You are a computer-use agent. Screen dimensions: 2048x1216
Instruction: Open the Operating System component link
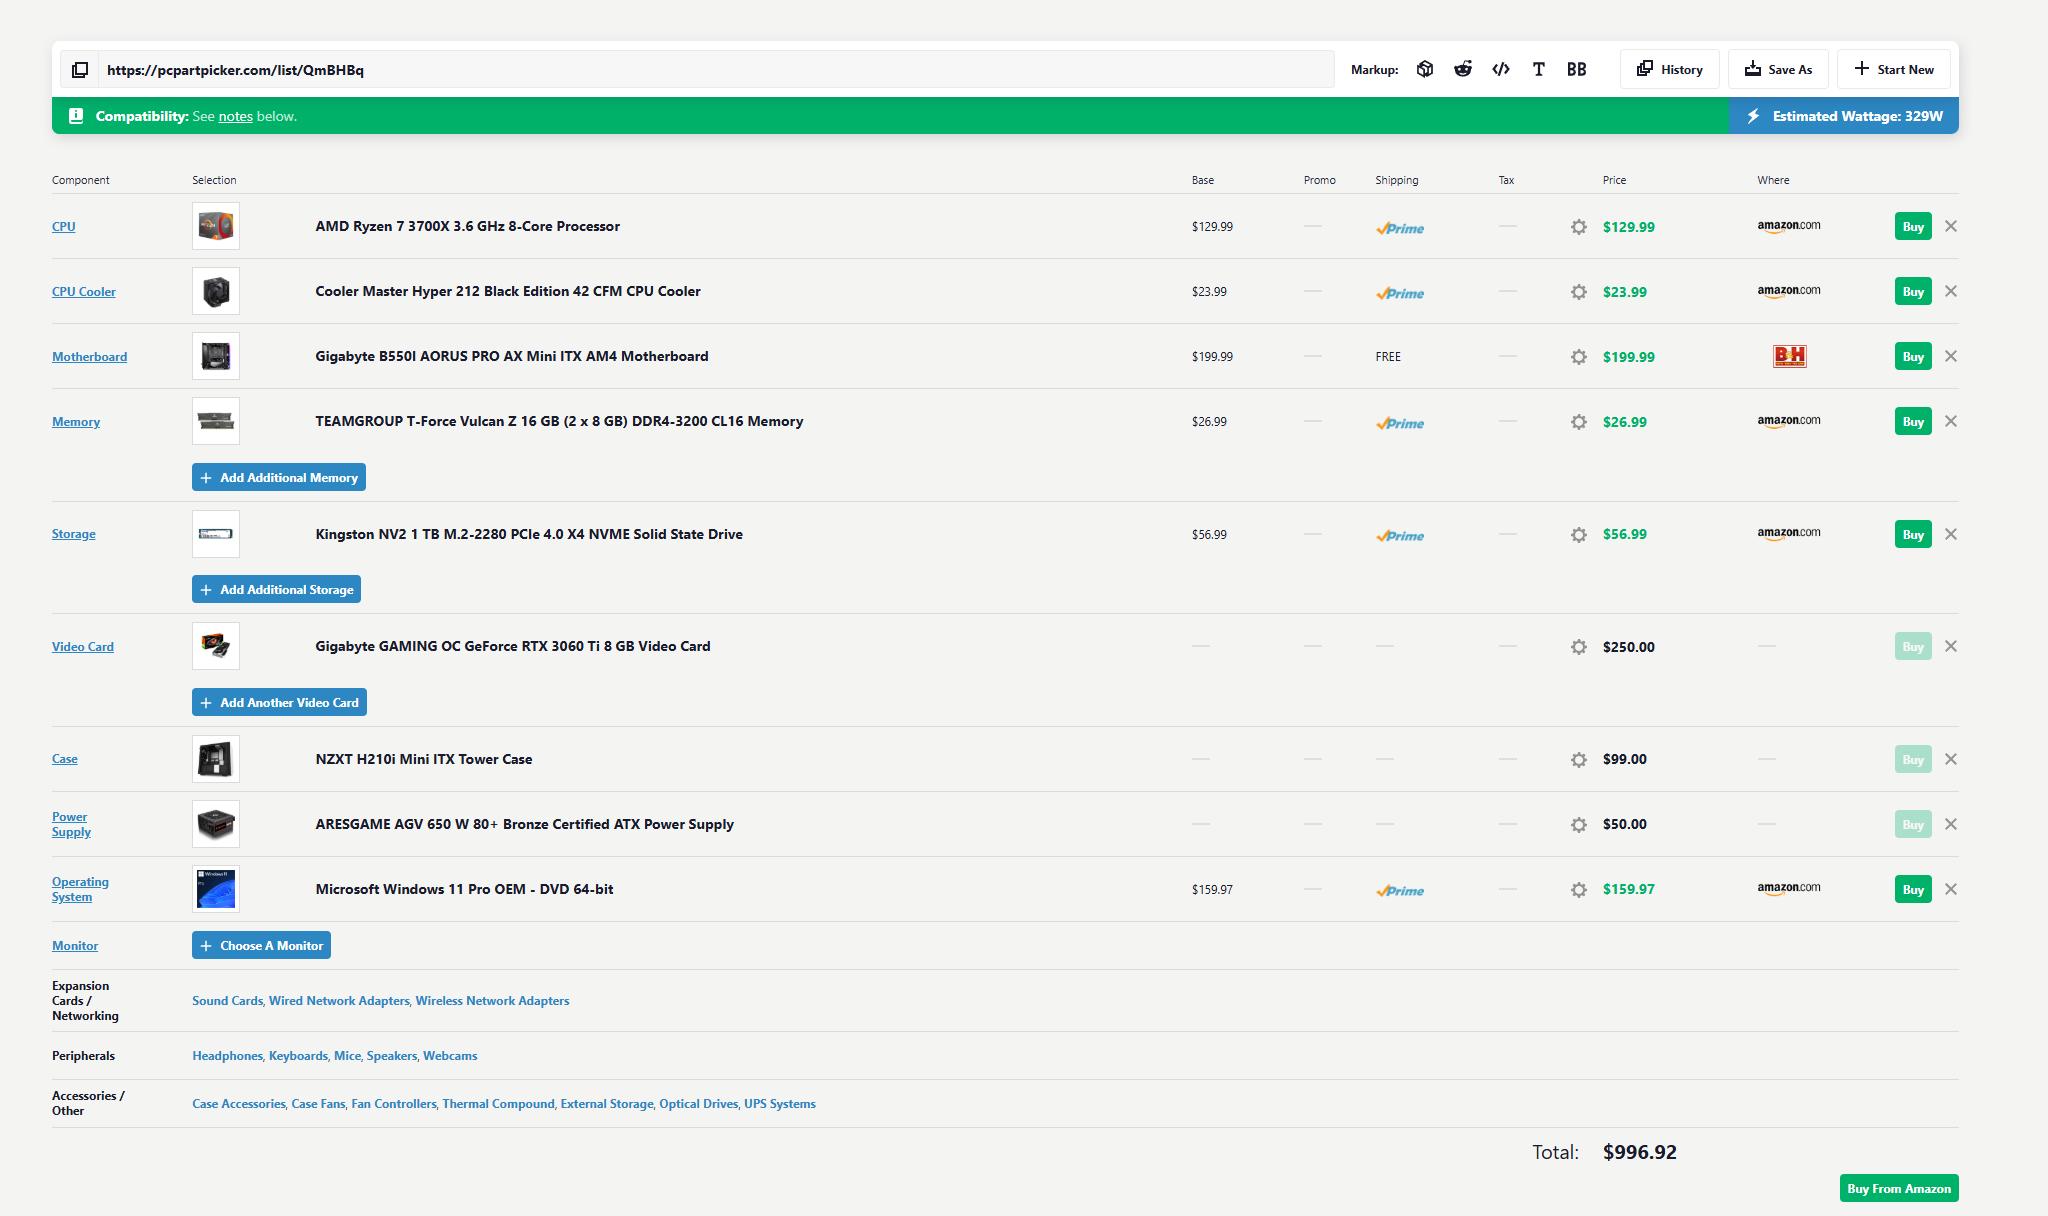80,889
